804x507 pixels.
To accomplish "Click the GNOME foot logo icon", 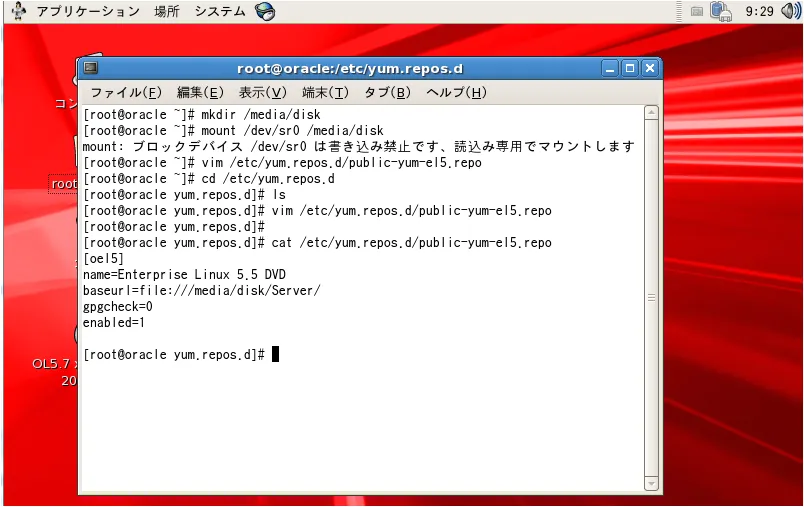I will point(18,11).
